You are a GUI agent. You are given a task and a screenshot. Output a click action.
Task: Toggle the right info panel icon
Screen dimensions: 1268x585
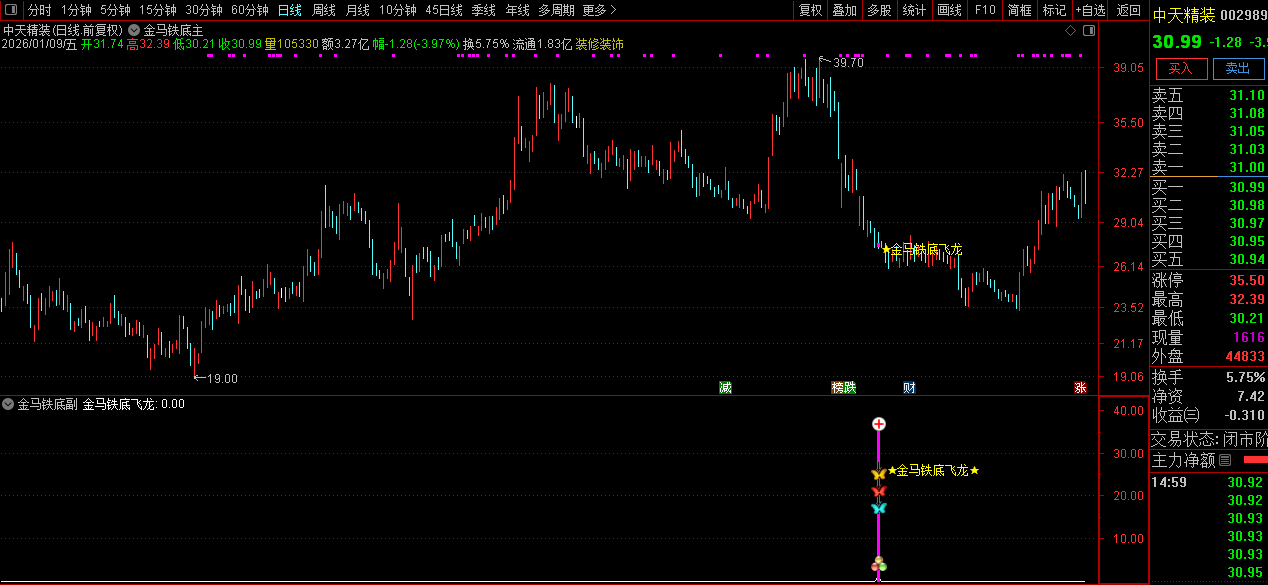coord(1089,31)
